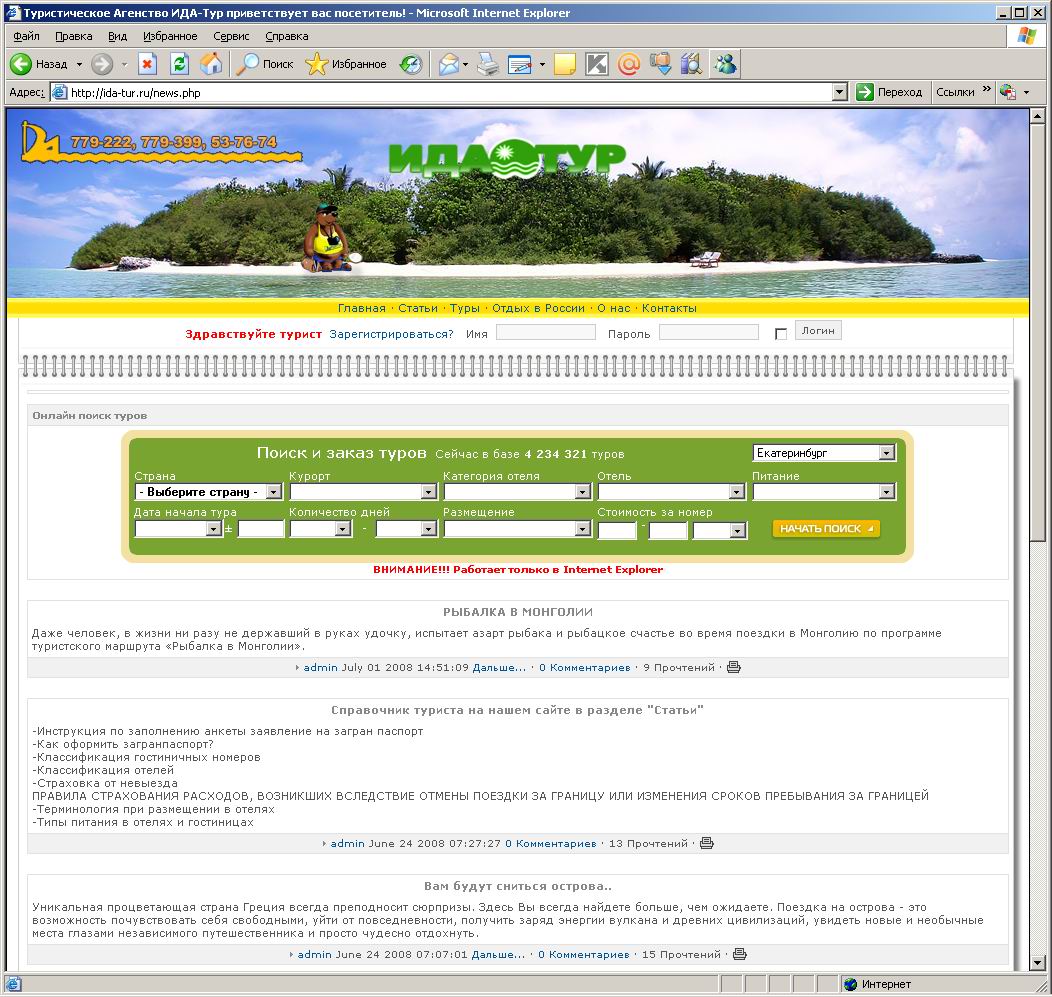Click the bear mascot on the banner

pos(326,238)
